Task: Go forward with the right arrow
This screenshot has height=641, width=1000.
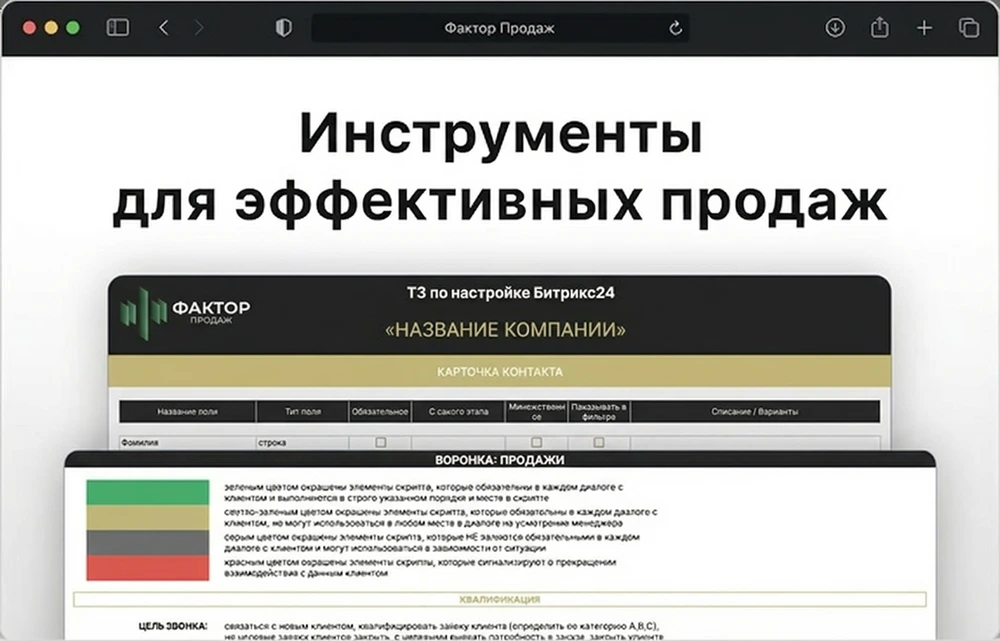Action: coord(198,28)
